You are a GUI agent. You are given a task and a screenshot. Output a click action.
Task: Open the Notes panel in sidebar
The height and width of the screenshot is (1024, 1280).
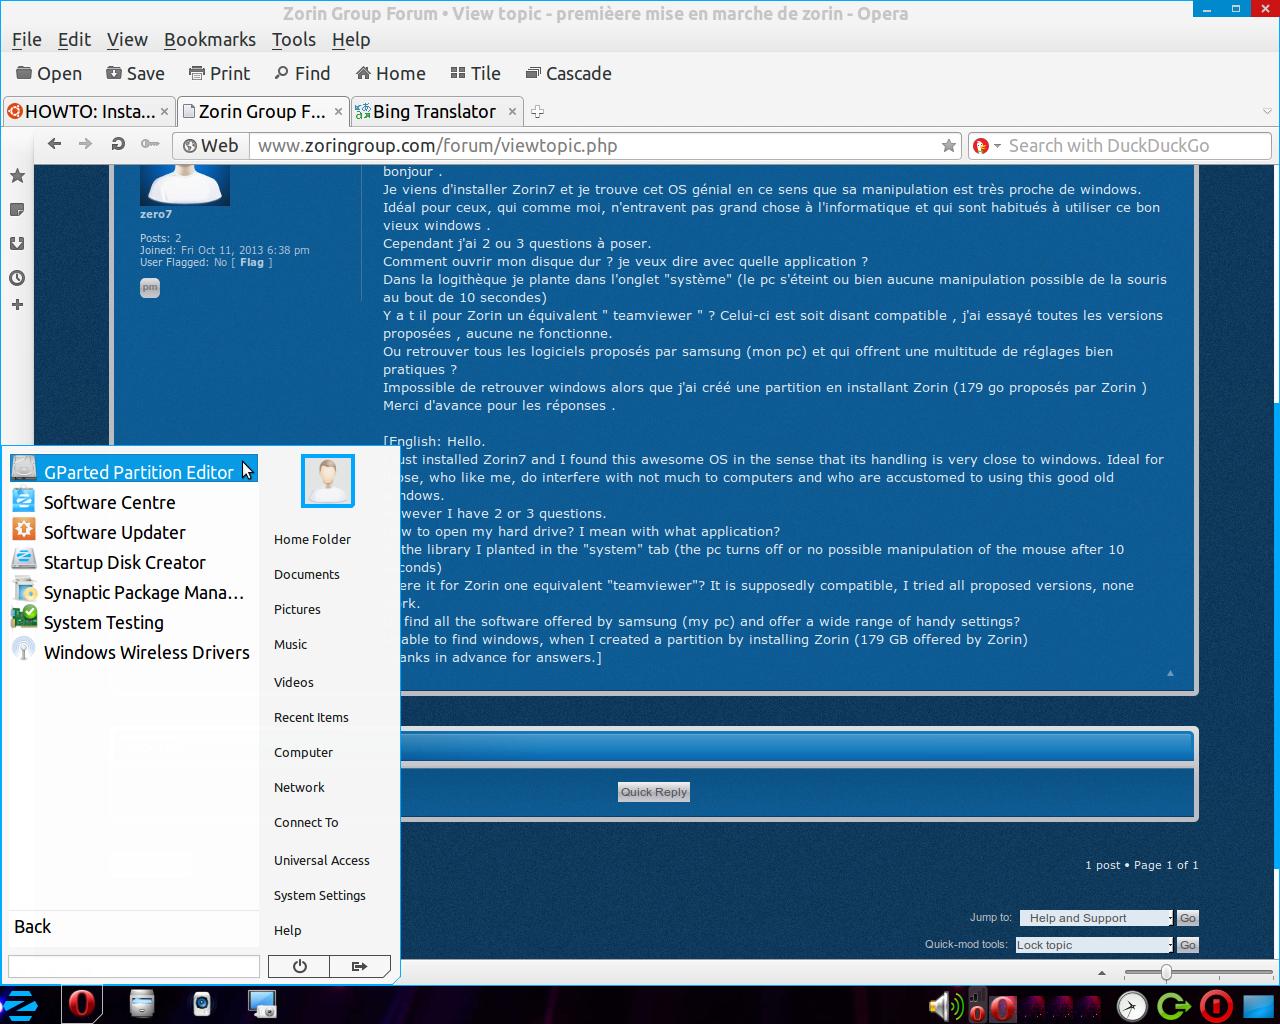17,210
